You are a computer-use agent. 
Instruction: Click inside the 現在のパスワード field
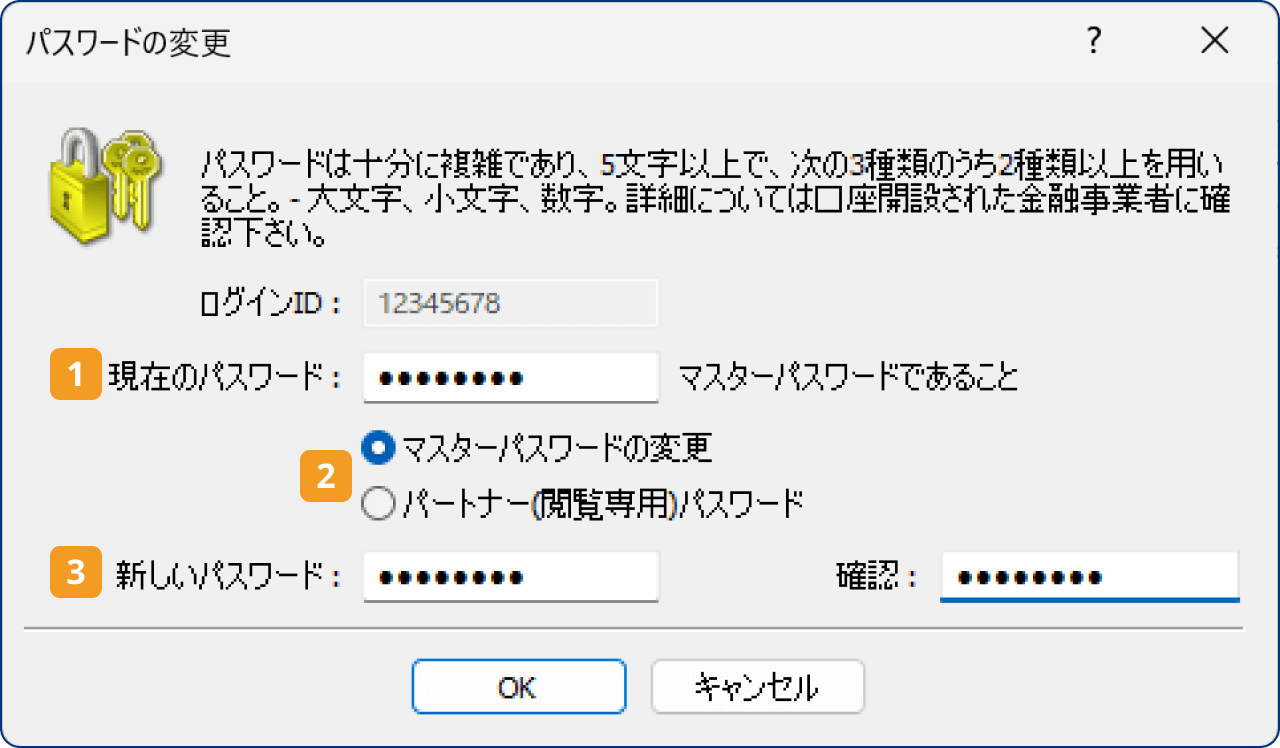pos(510,377)
